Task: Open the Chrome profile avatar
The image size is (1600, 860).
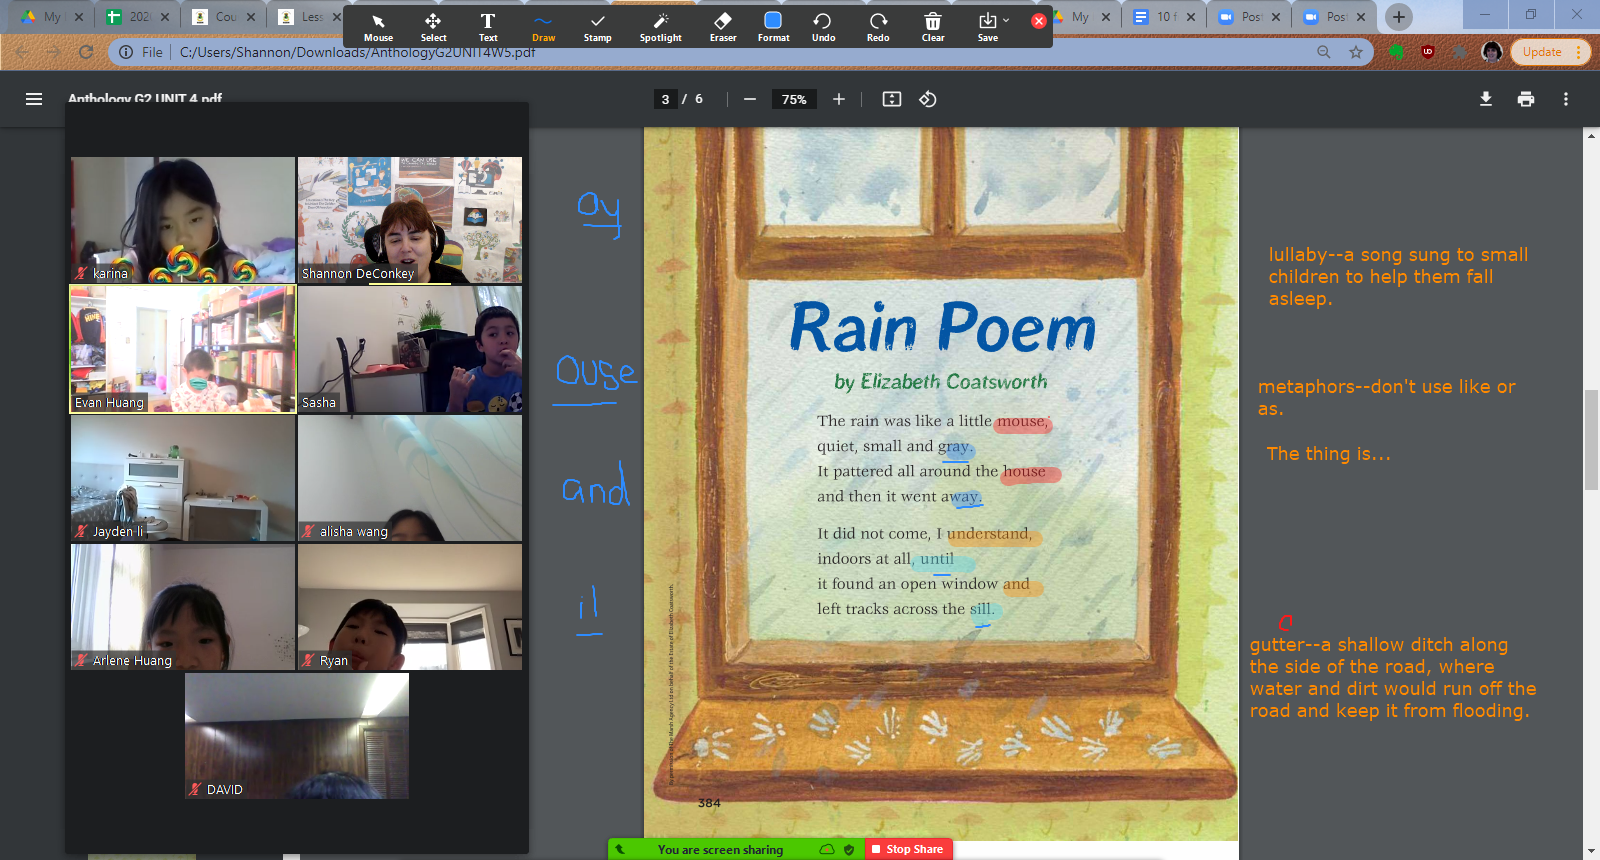Action: tap(1492, 52)
